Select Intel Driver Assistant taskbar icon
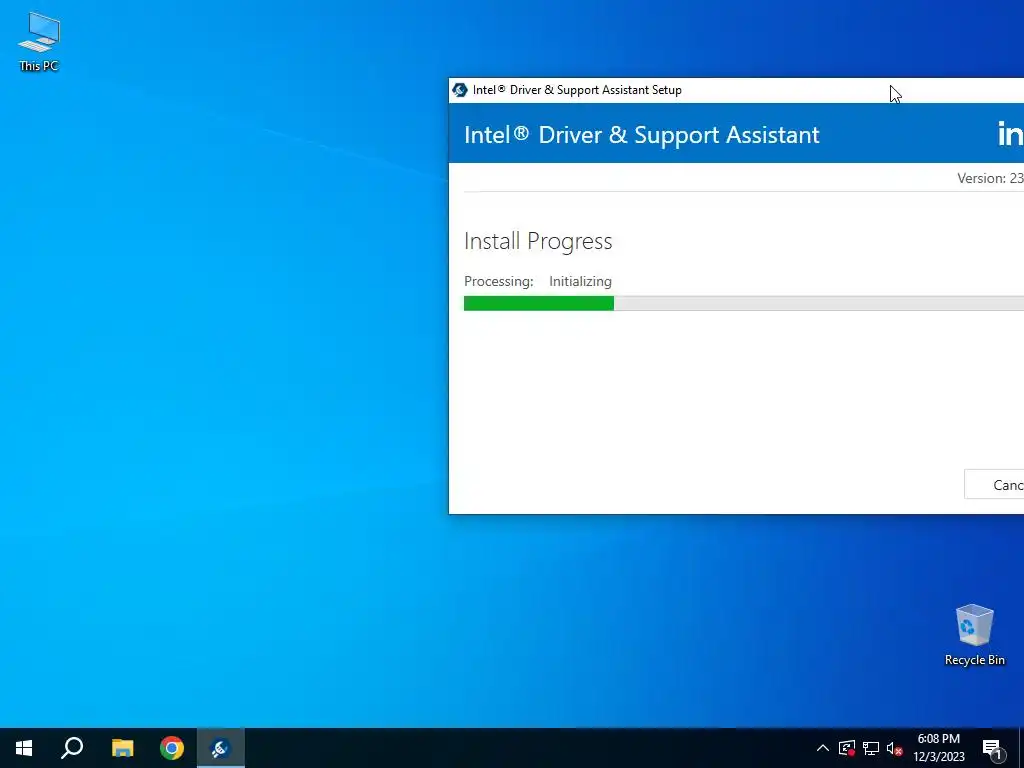Viewport: 1024px width, 768px height. pos(221,748)
